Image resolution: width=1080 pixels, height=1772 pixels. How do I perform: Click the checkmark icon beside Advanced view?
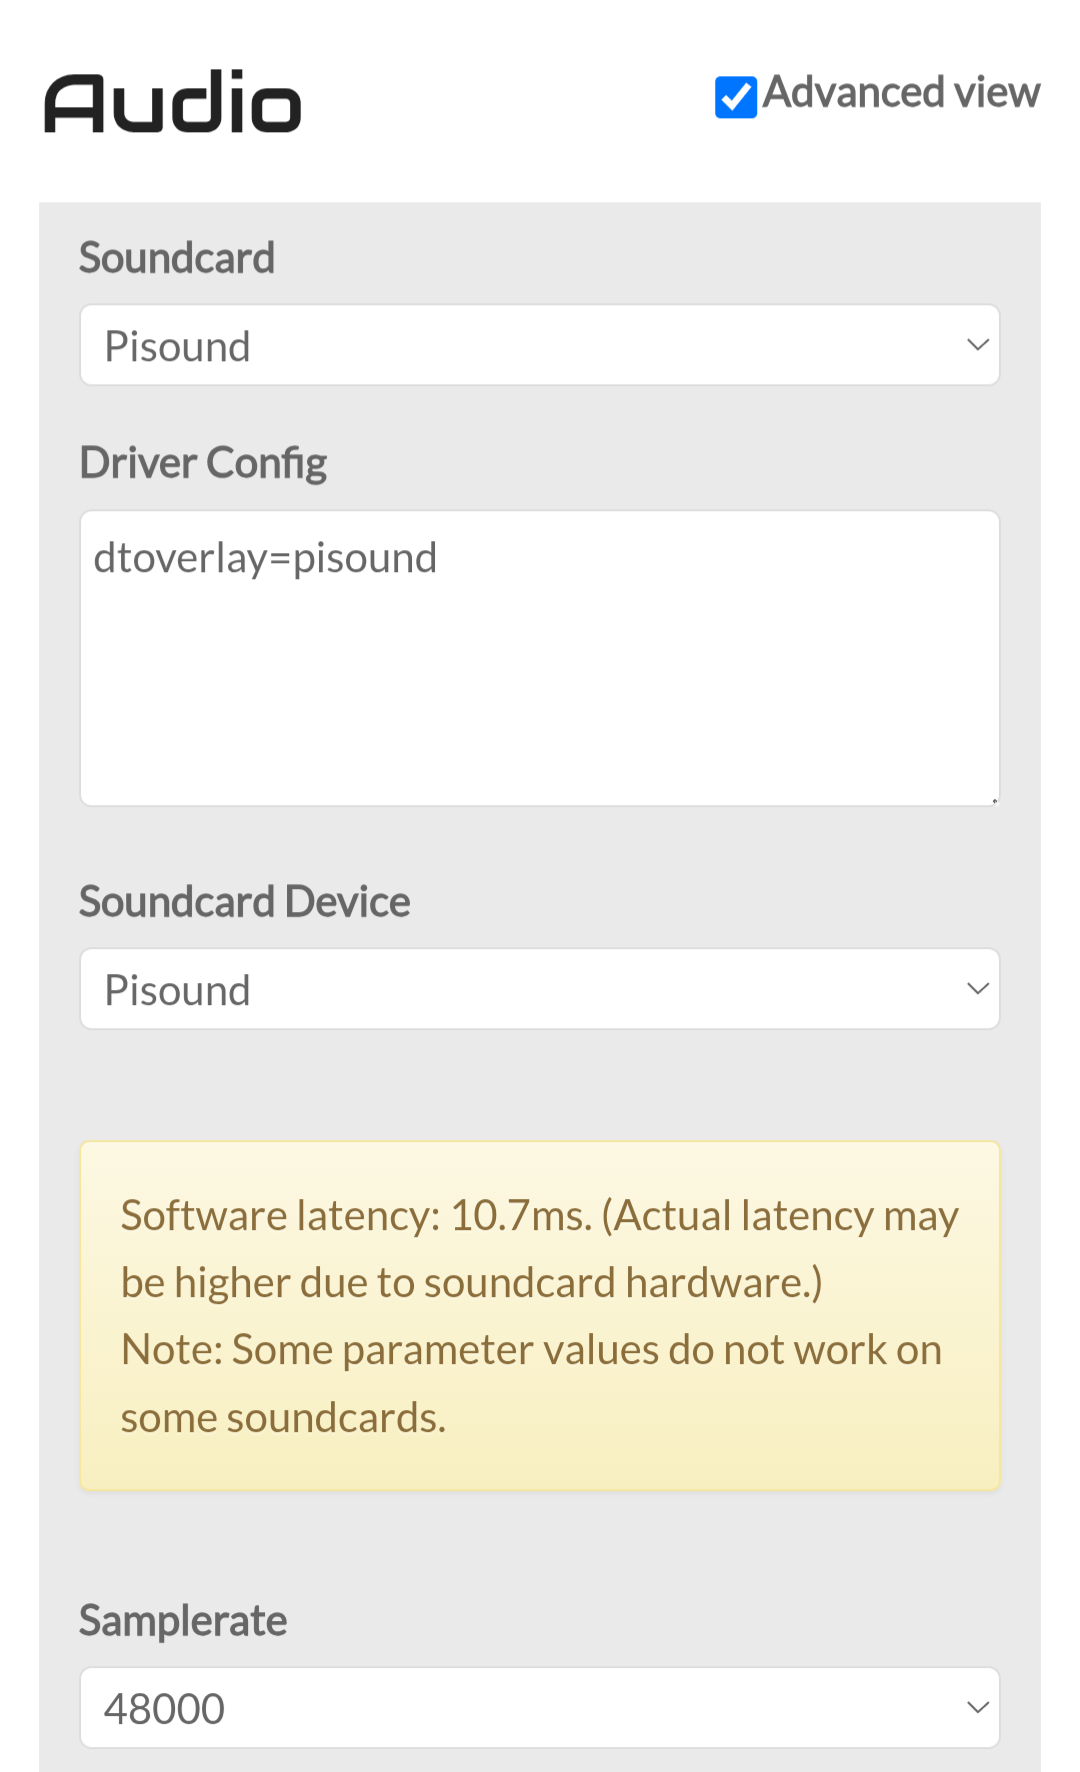735,97
